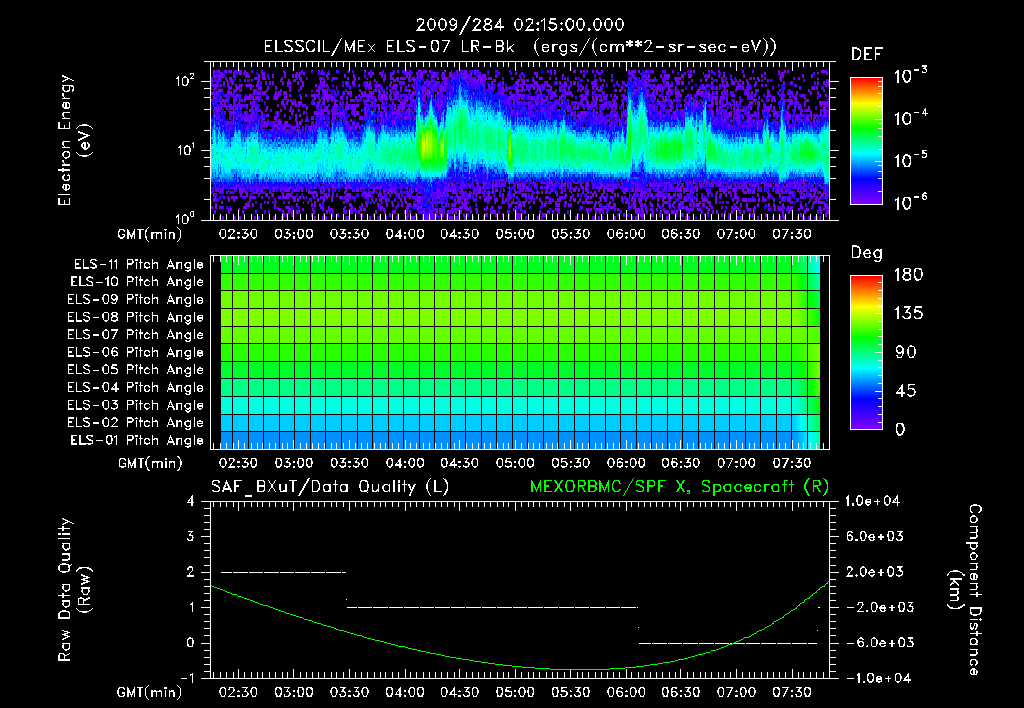Click the 135 tick on the Deg scale
The image size is (1024, 708).
click(908, 314)
